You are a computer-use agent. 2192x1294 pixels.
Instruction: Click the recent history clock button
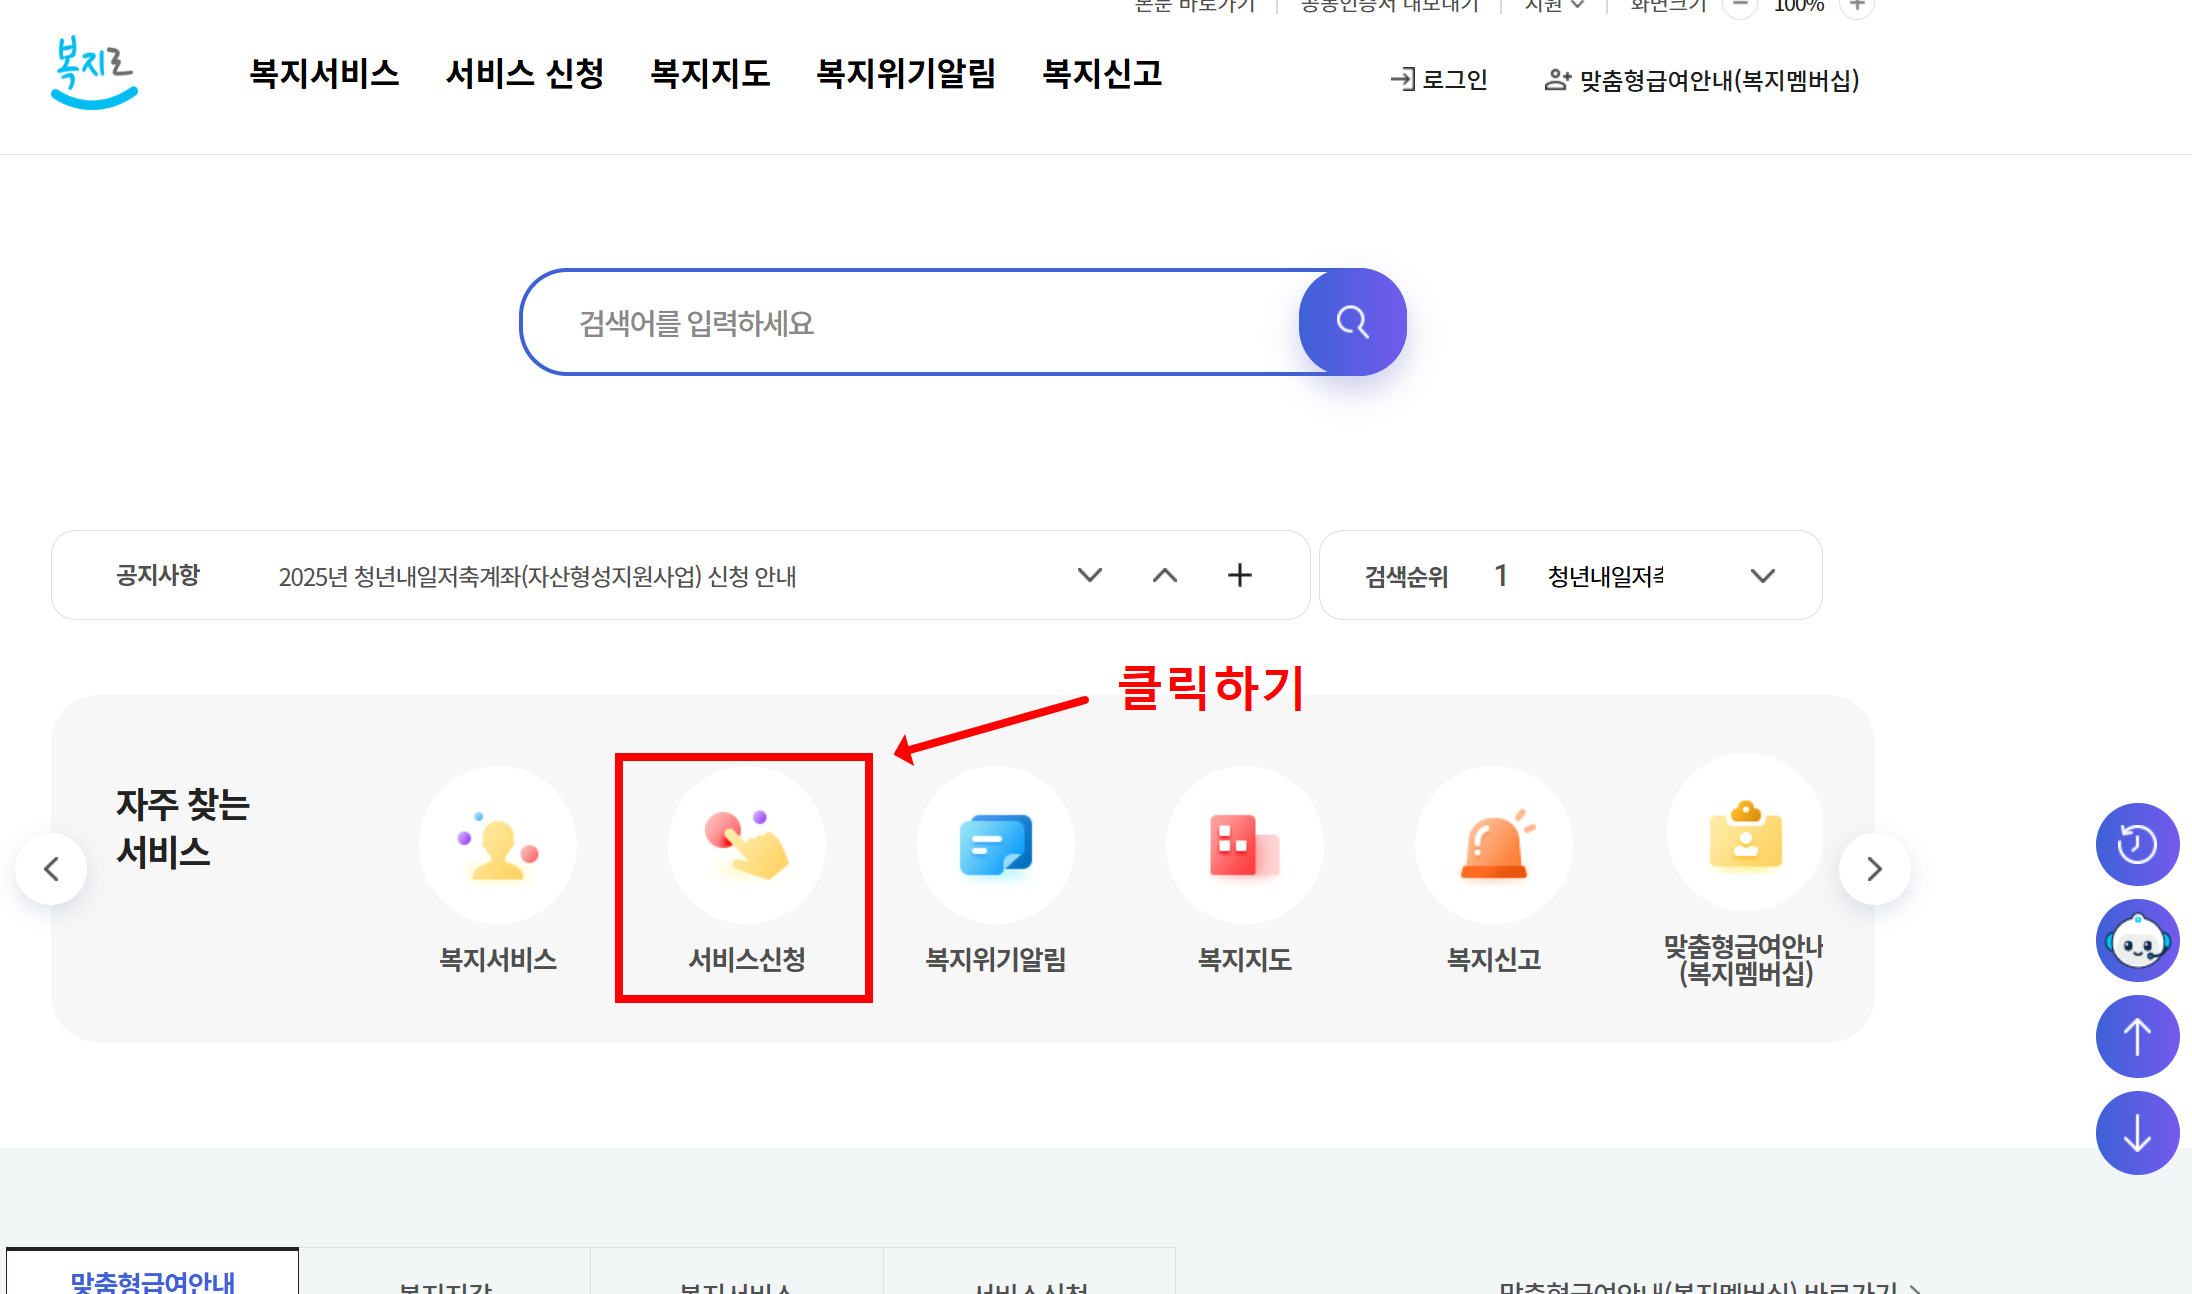pyautogui.click(x=2137, y=845)
